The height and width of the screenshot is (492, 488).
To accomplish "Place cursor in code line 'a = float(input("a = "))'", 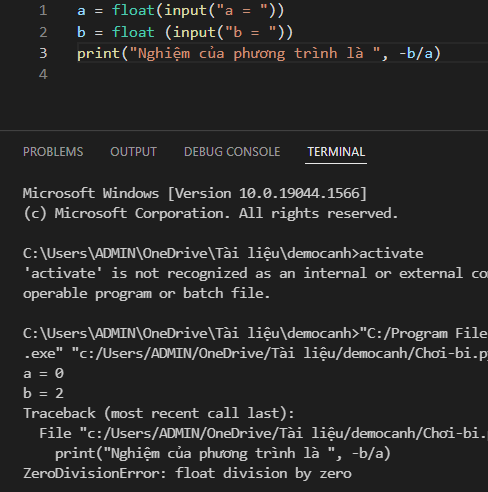I will [181, 11].
